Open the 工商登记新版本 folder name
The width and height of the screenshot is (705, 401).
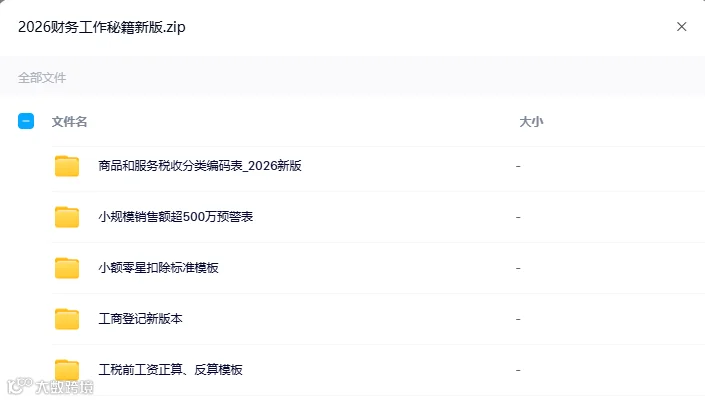coord(141,319)
